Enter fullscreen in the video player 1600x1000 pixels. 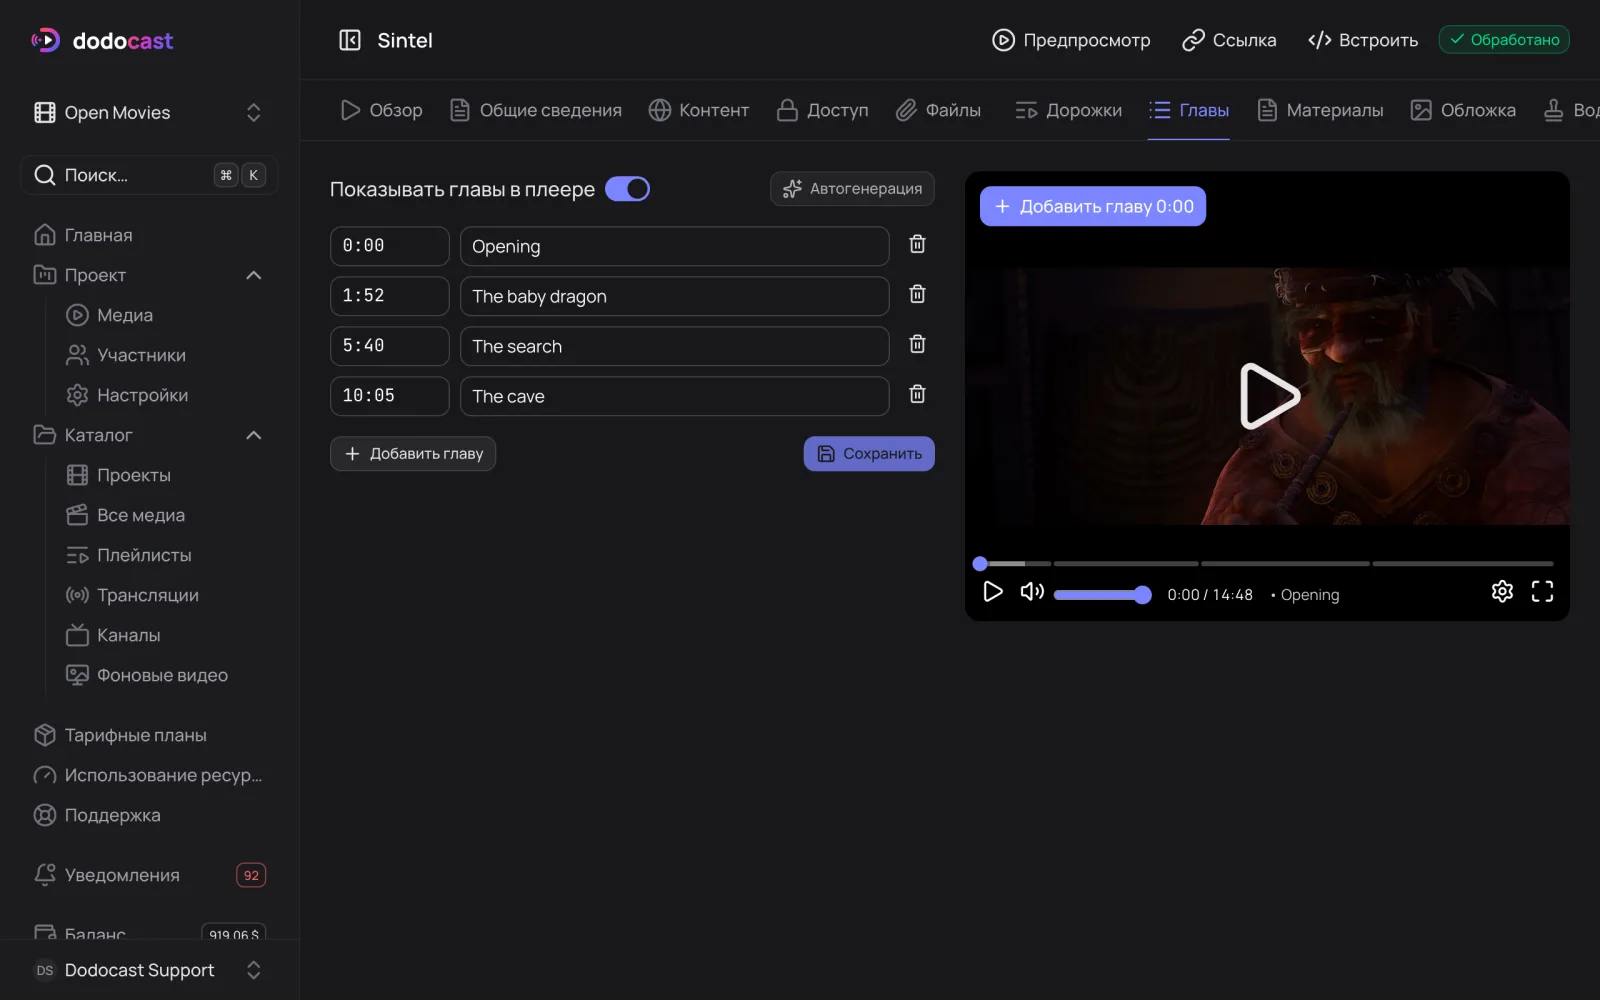tap(1542, 592)
